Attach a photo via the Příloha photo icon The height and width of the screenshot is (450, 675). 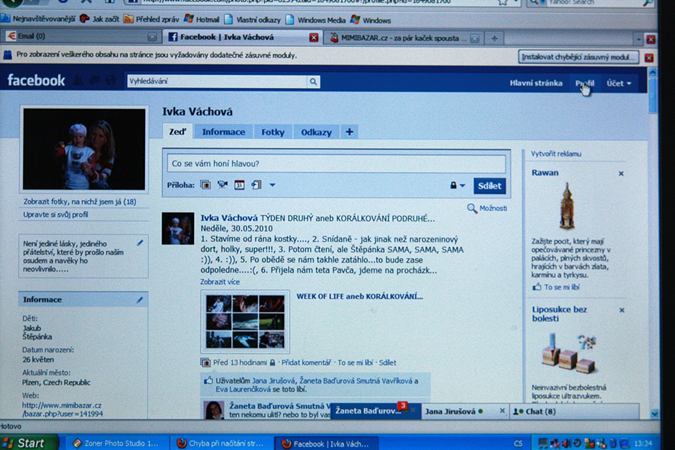(x=206, y=185)
